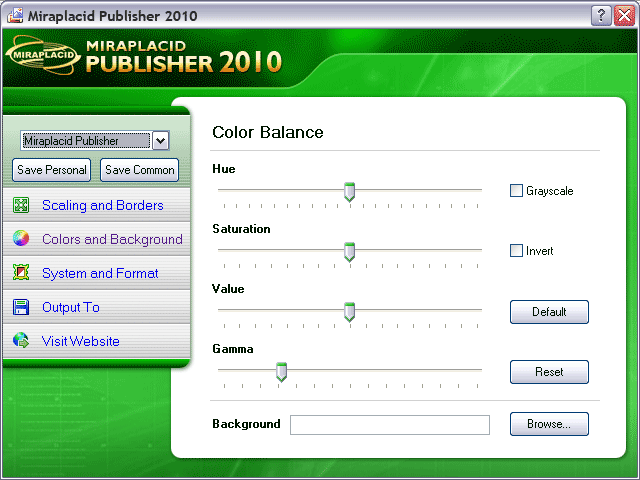Screen dimensions: 640x480
Task: Click the Saturation slider thumb
Action: coord(349,252)
